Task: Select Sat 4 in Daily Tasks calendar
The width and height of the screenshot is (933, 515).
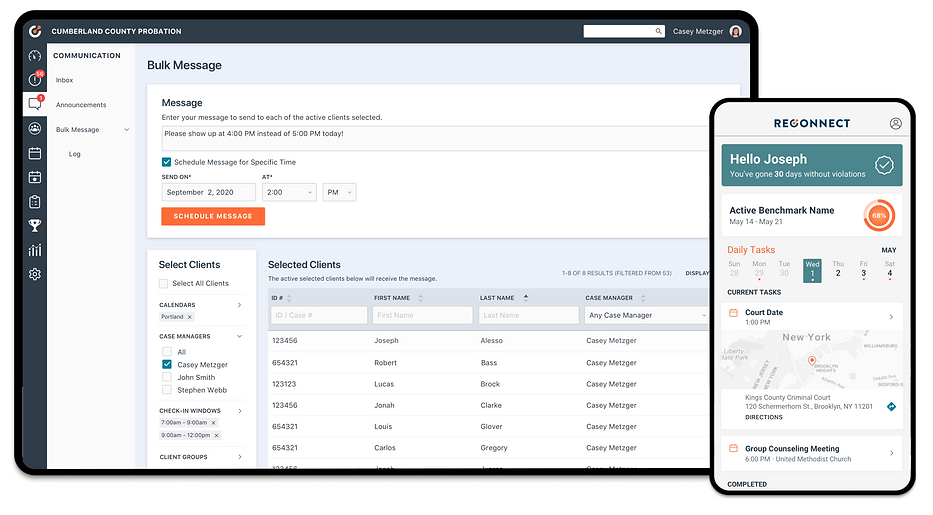Action: (890, 269)
